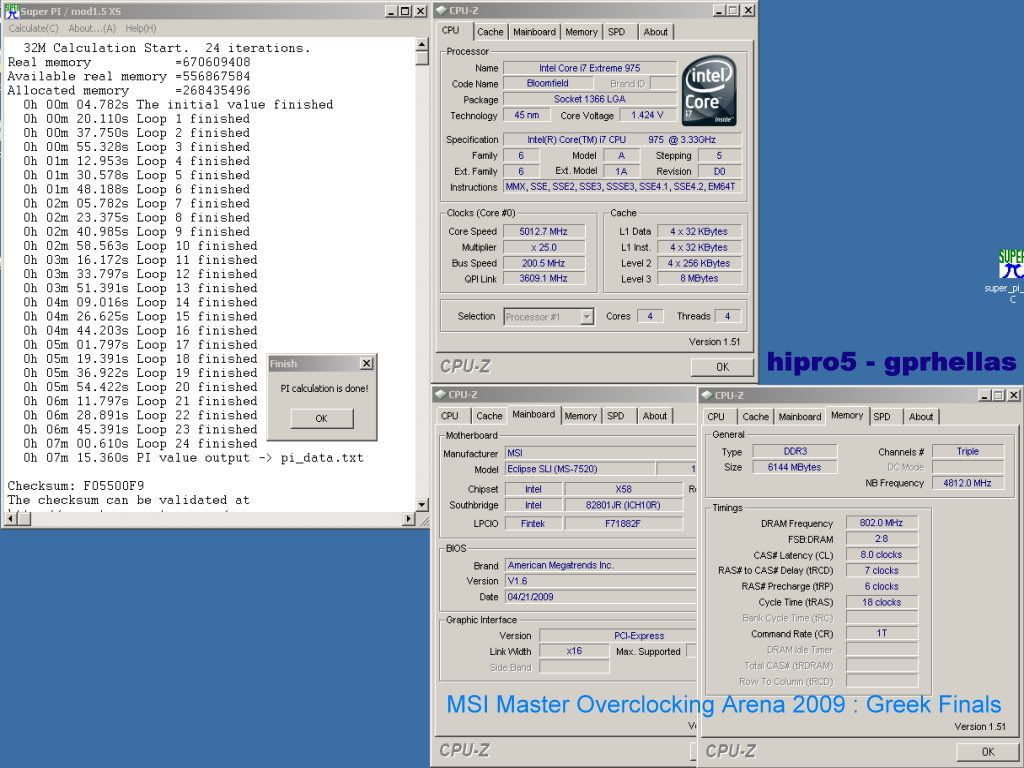Screen dimensions: 1024x768
Task: Select the SPD tab in top CPU-Z
Action: point(617,32)
